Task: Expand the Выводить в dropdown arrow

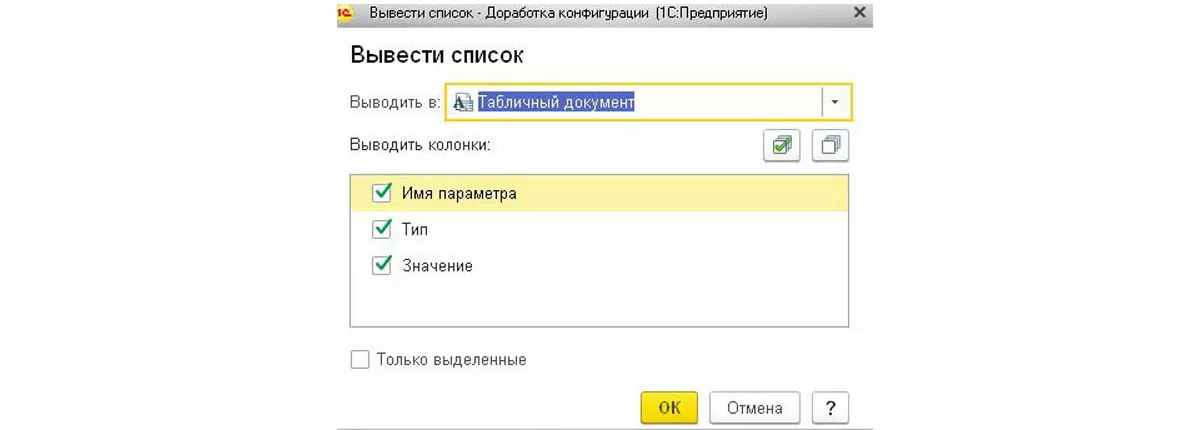Action: coord(836,102)
